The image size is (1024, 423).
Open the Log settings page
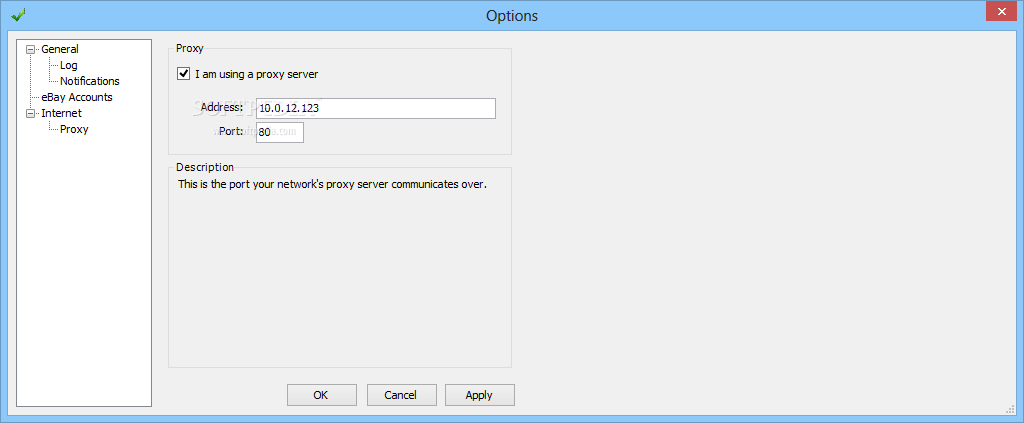coord(69,65)
